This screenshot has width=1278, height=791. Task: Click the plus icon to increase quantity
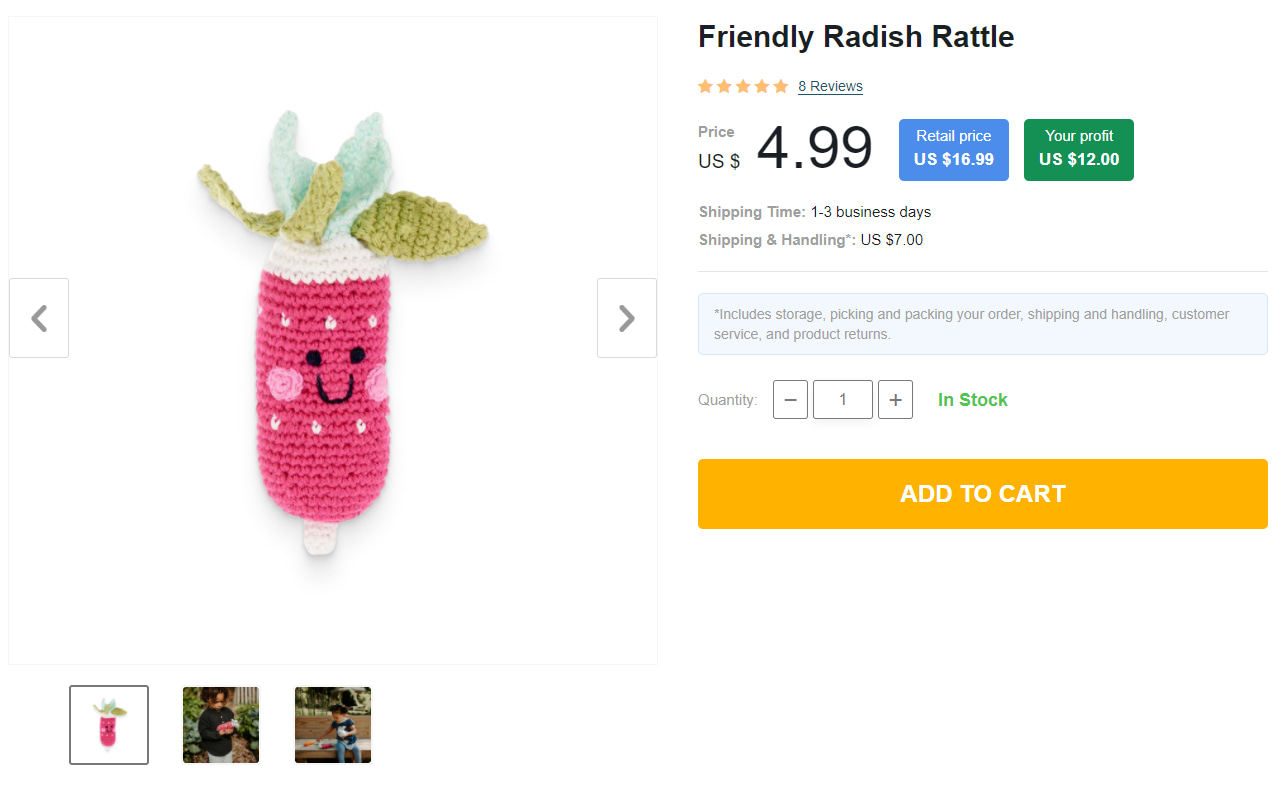tap(895, 399)
